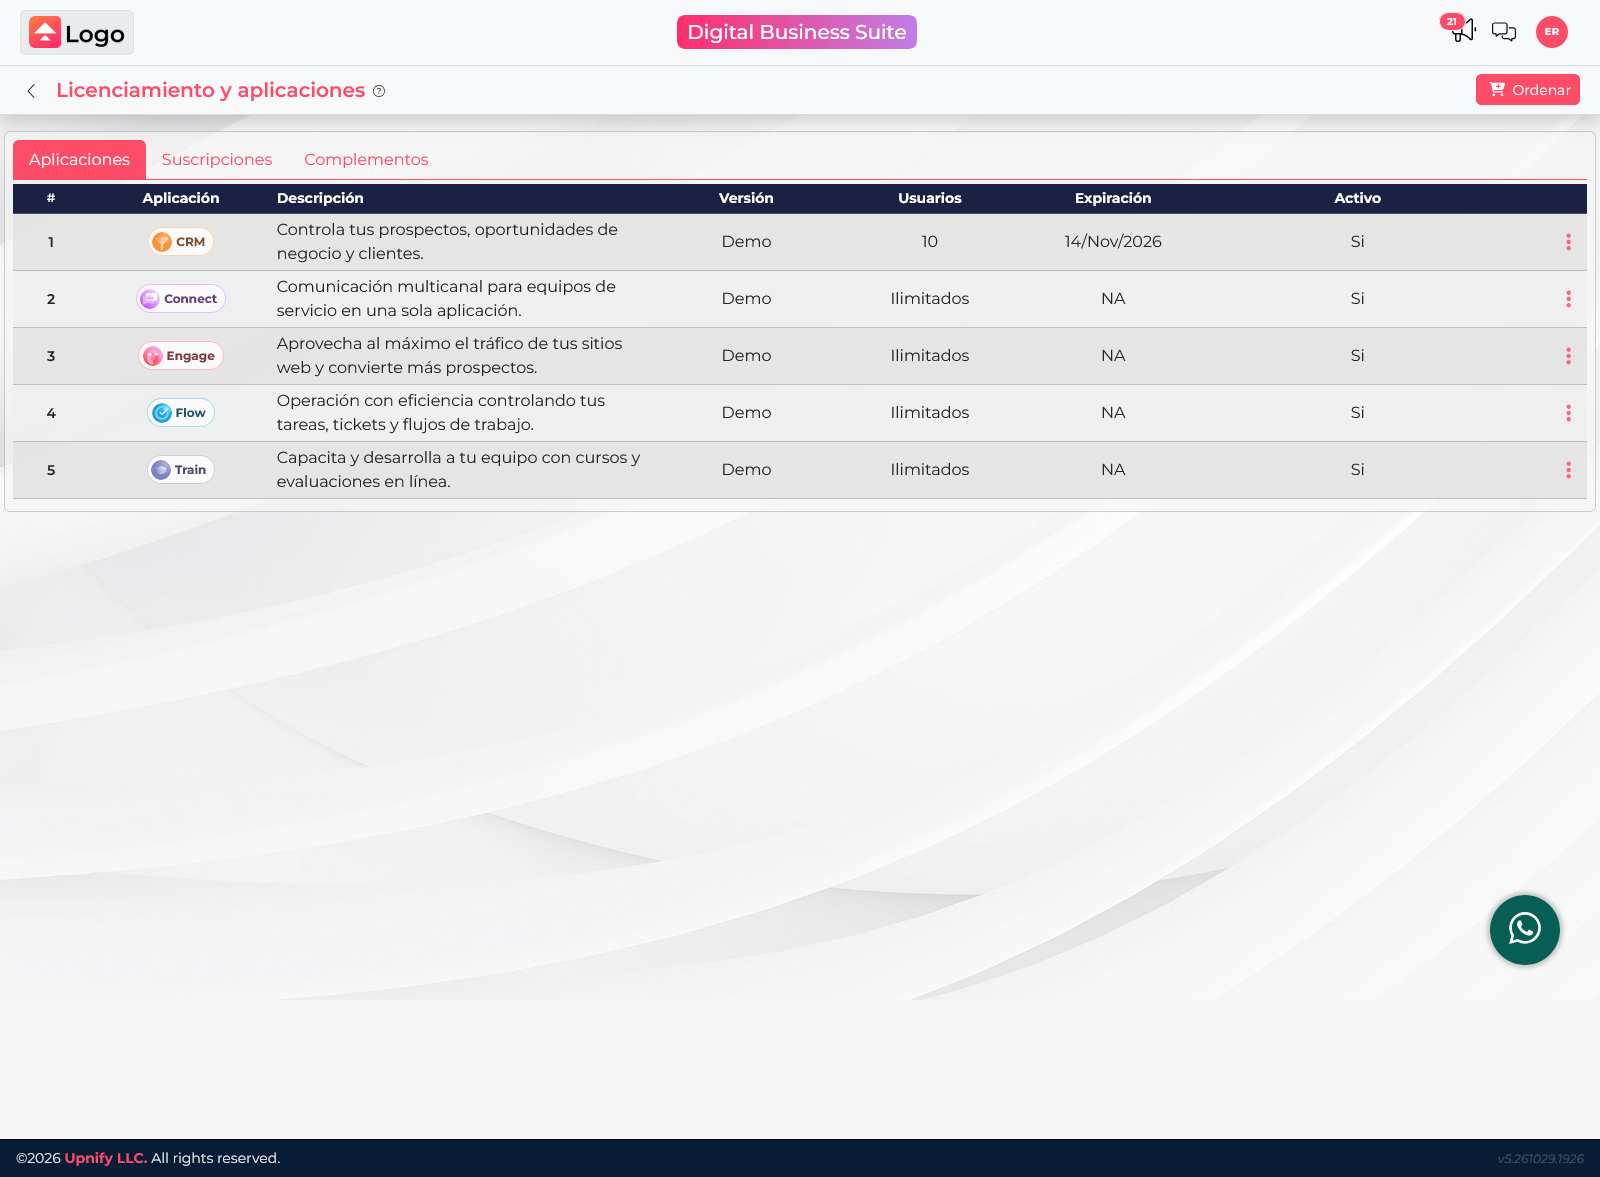
Task: Click the 'Comunicación multicanal' description text
Action: pyautogui.click(x=446, y=299)
